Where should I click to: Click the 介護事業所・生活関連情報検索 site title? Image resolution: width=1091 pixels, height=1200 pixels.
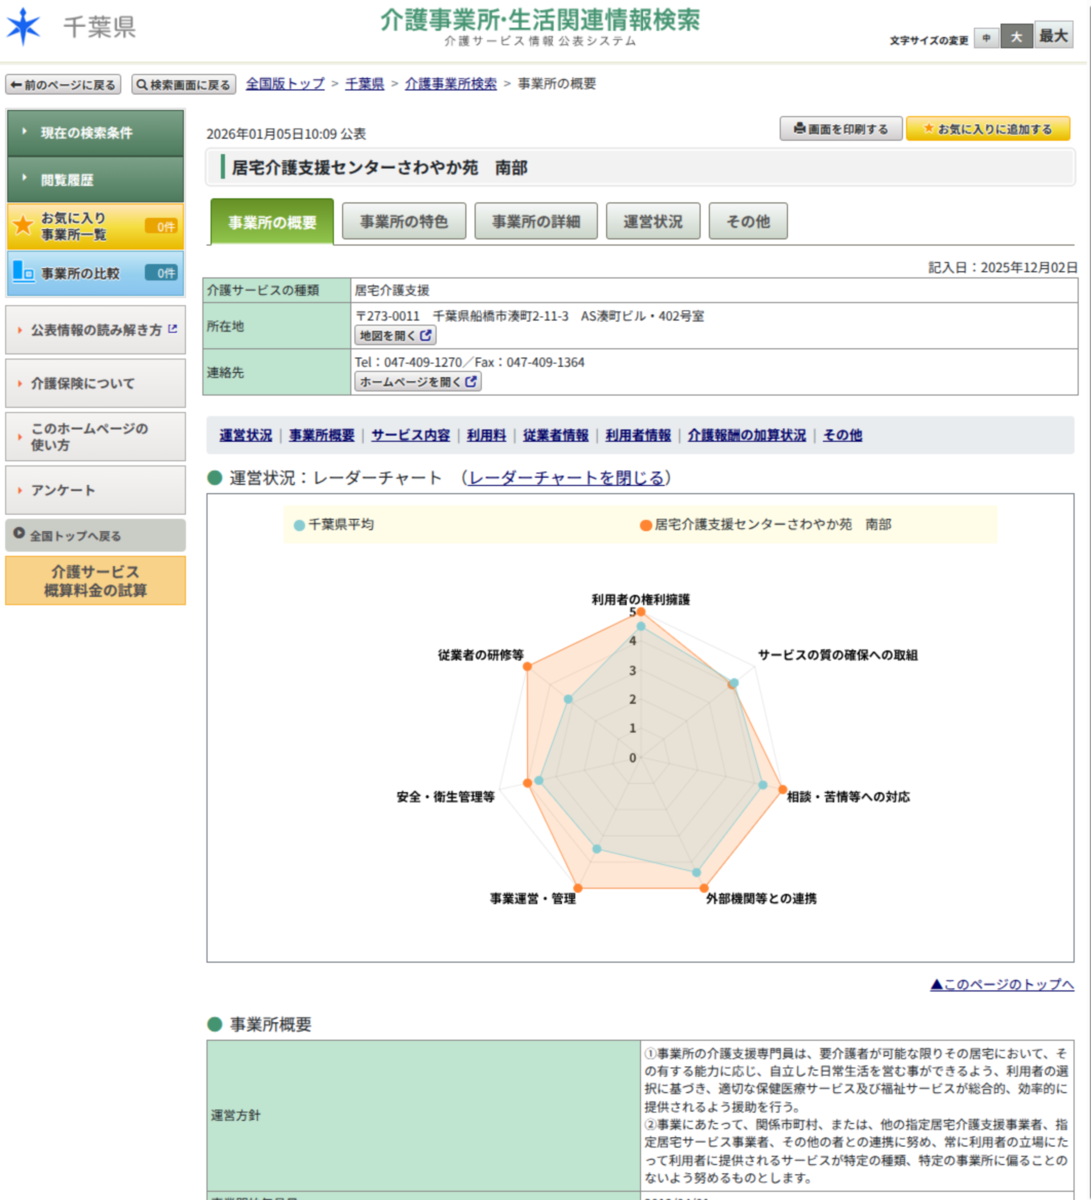pyautogui.click(x=540, y=19)
